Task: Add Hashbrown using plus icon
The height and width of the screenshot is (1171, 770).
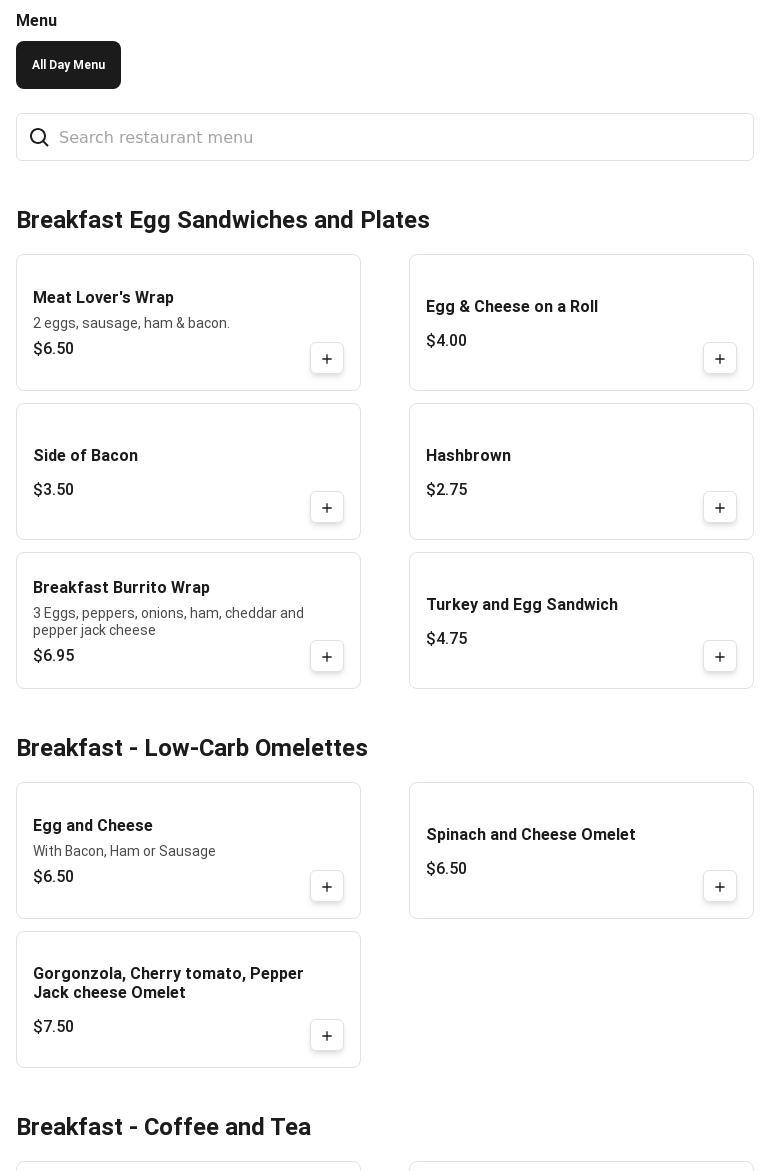Action: point(720,508)
